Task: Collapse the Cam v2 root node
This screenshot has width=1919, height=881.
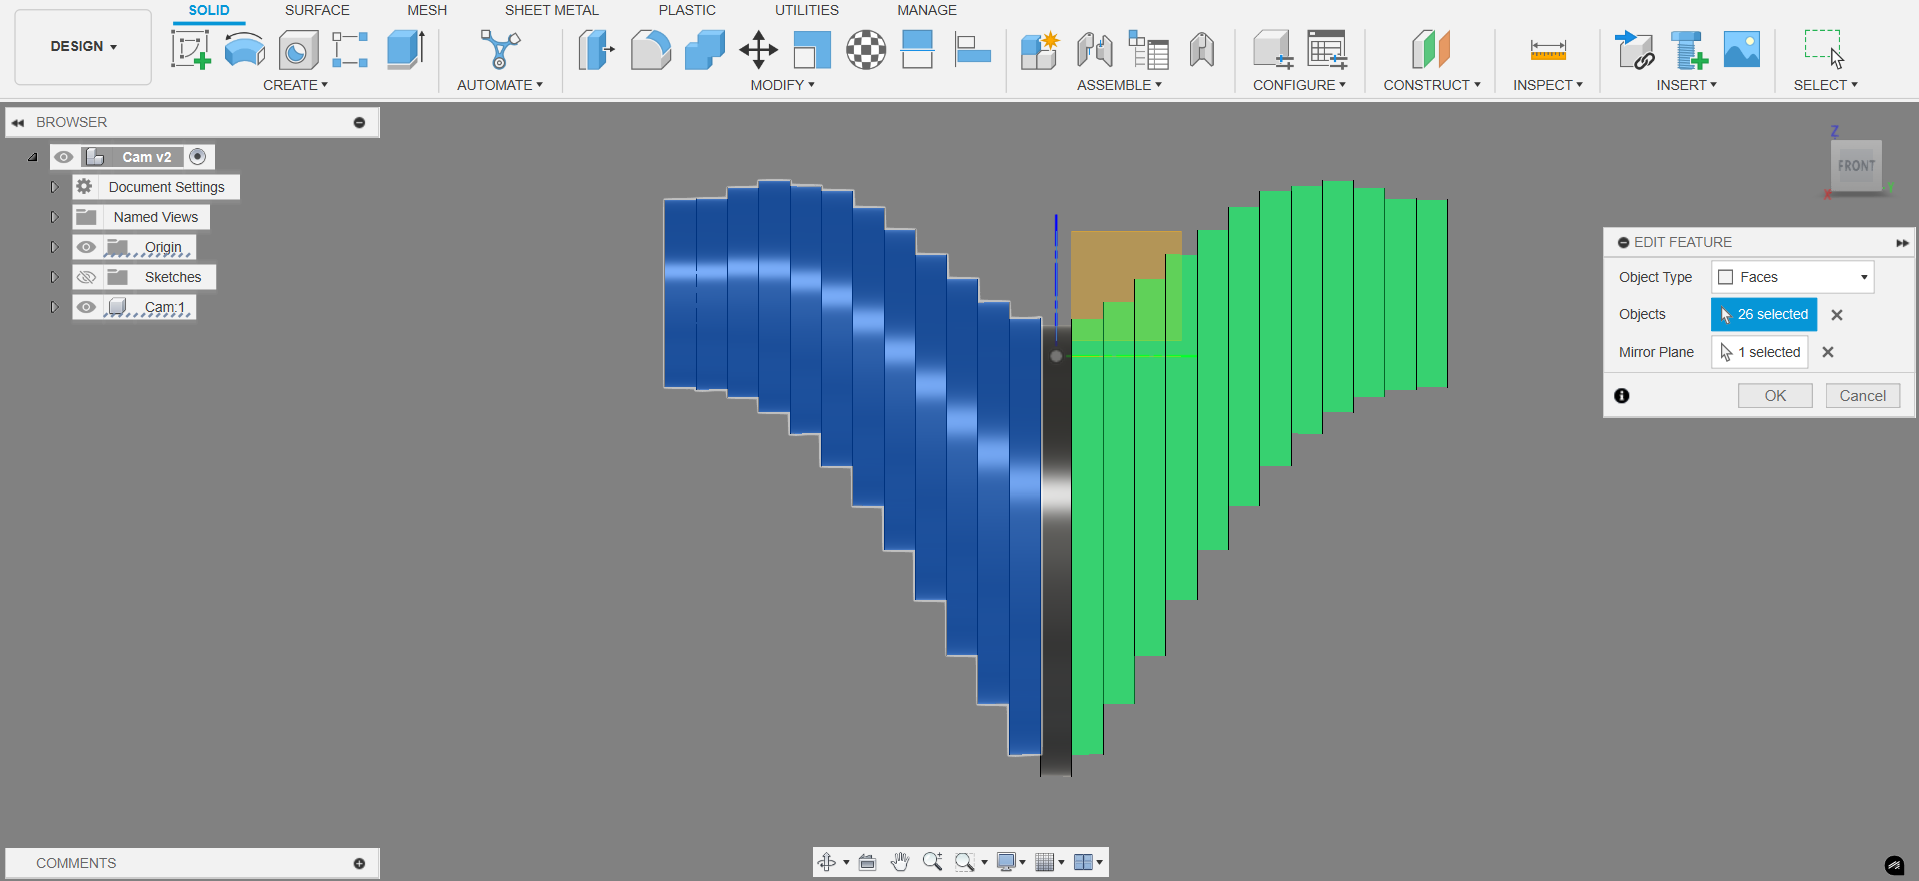Action: click(x=32, y=157)
